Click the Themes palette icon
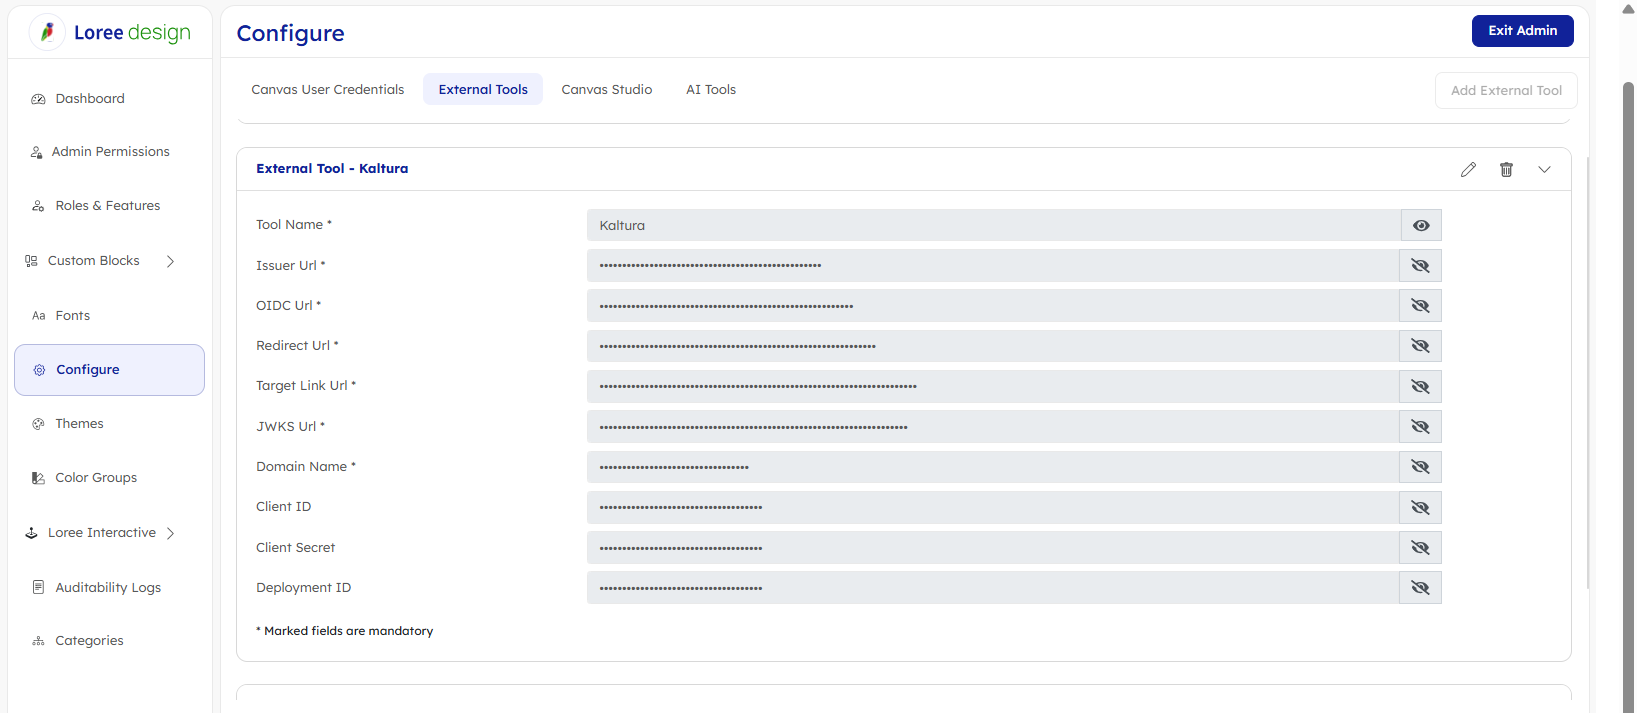The width and height of the screenshot is (1637, 713). point(39,424)
